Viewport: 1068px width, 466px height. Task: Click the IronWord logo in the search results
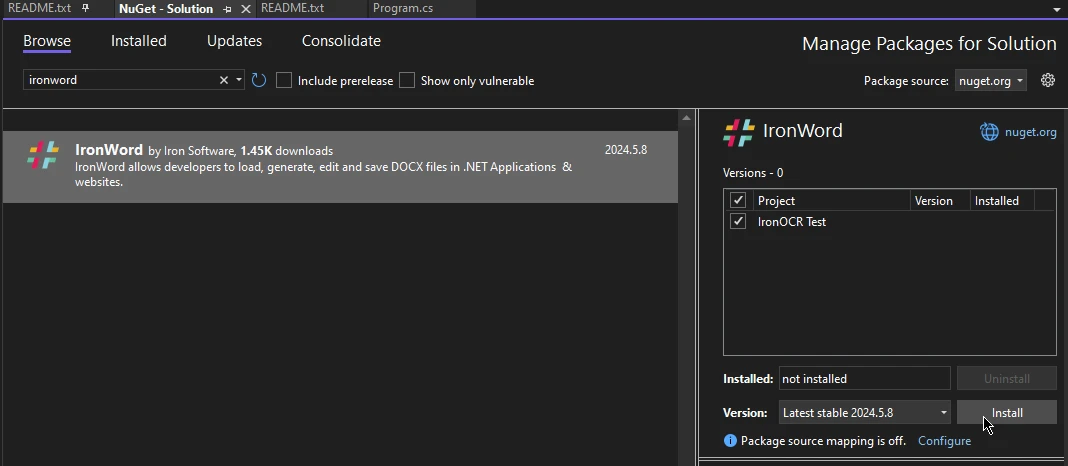(43, 155)
